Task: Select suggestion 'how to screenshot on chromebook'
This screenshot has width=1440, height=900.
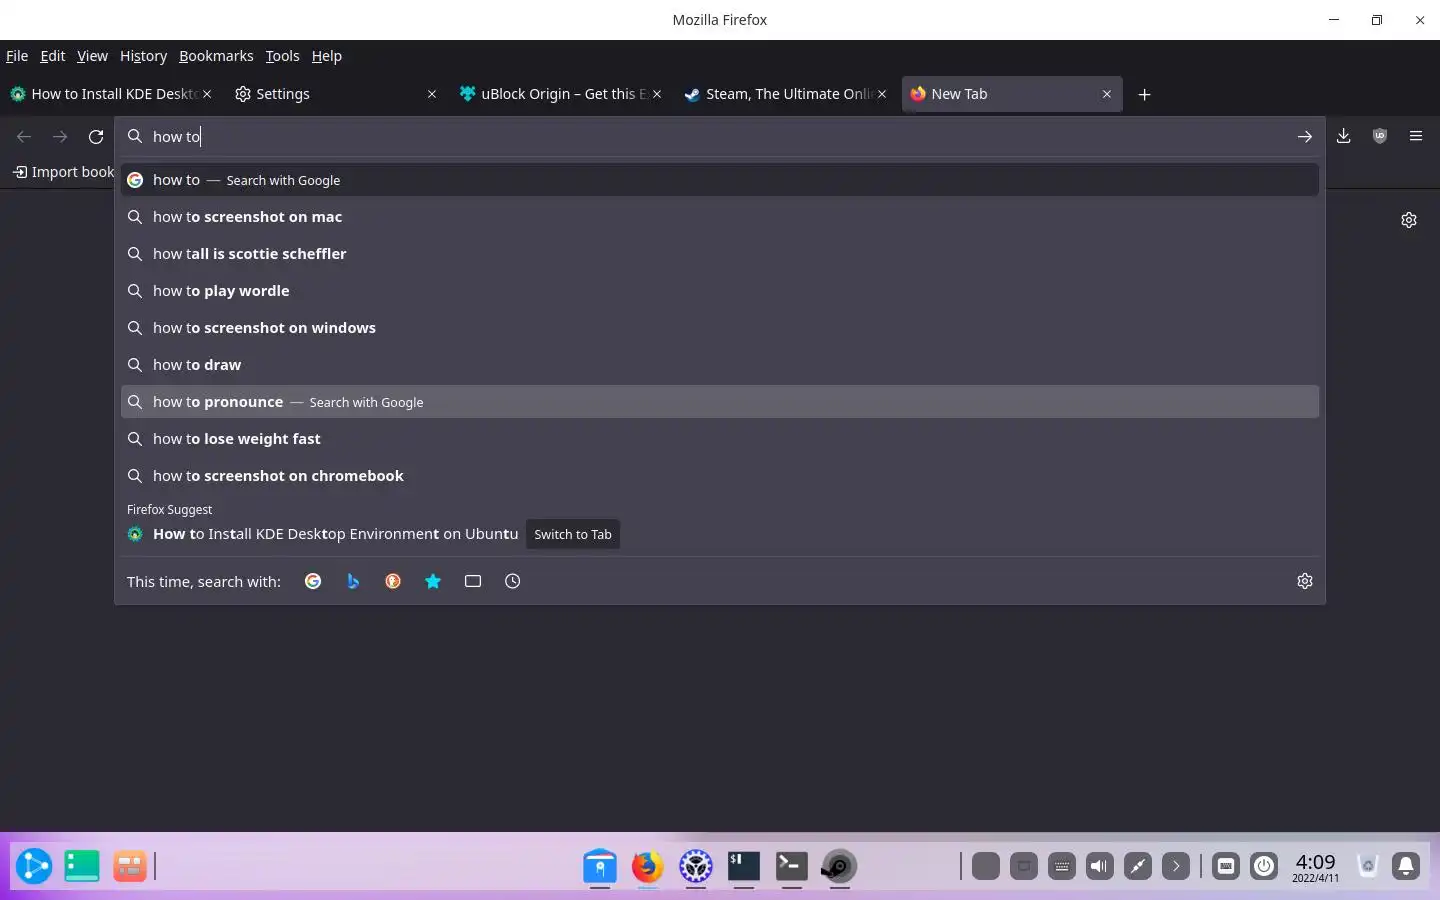Action: (720, 476)
